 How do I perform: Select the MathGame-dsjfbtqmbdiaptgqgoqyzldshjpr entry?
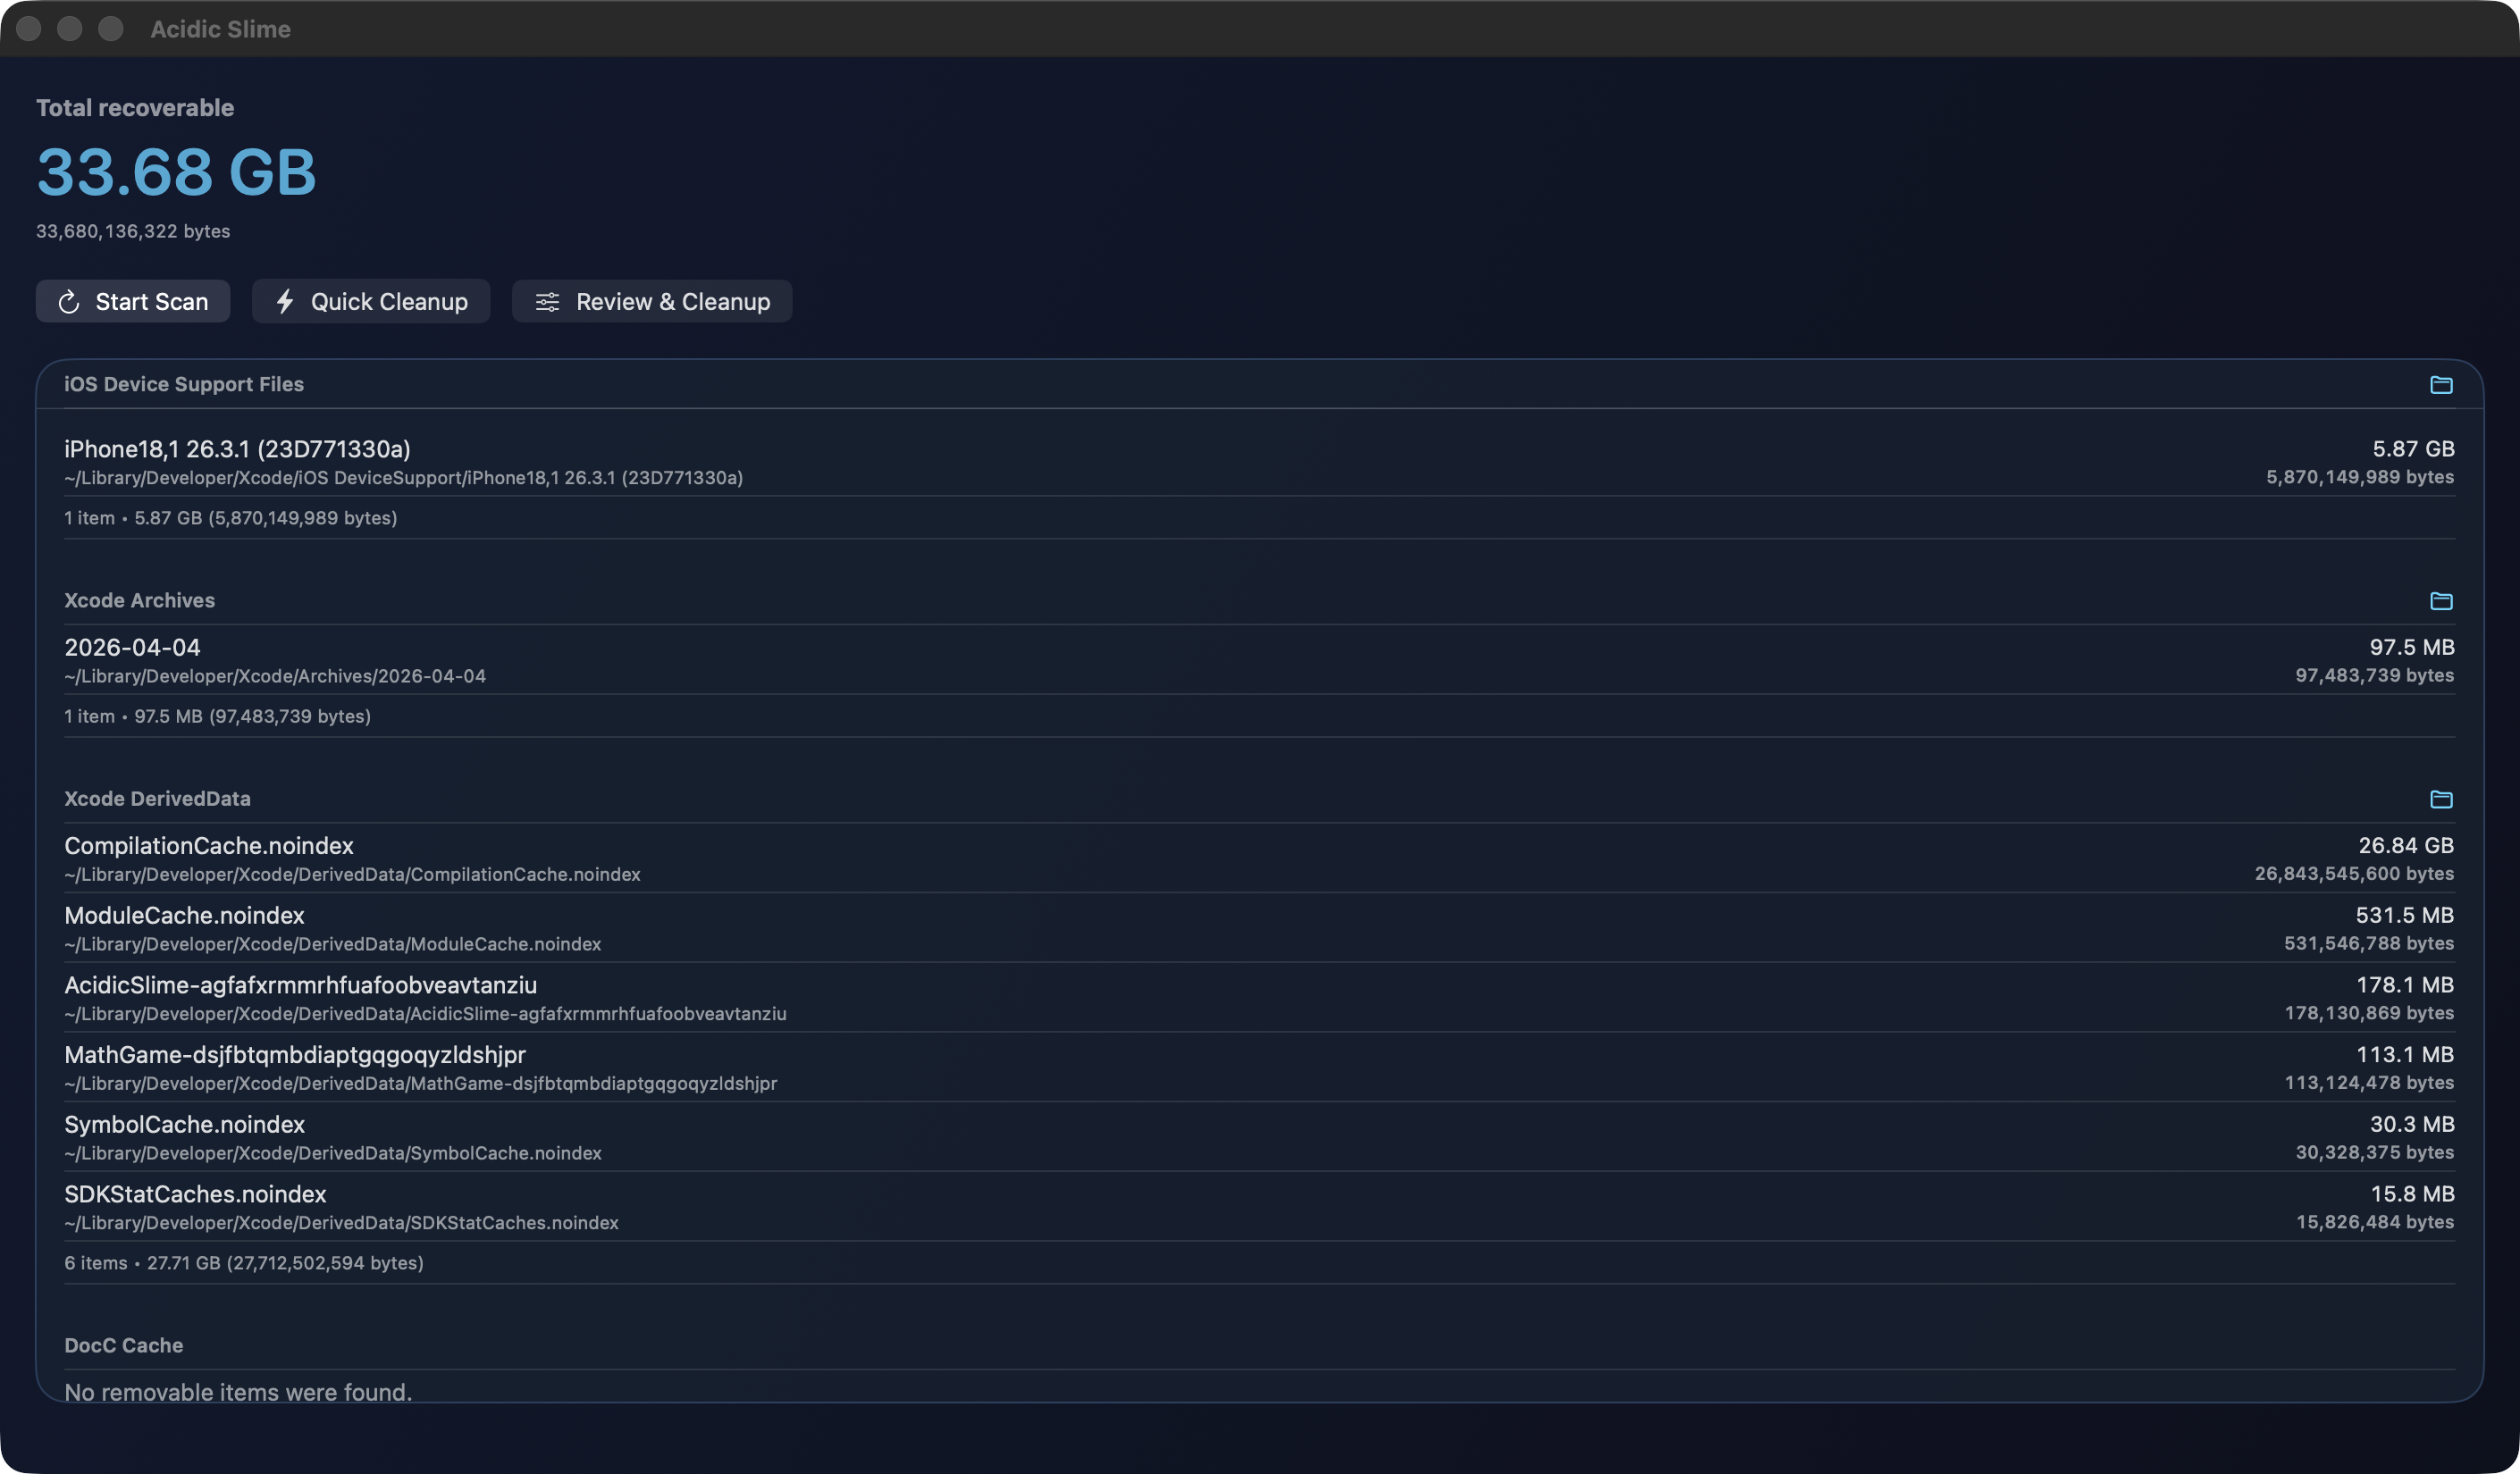coord(294,1055)
